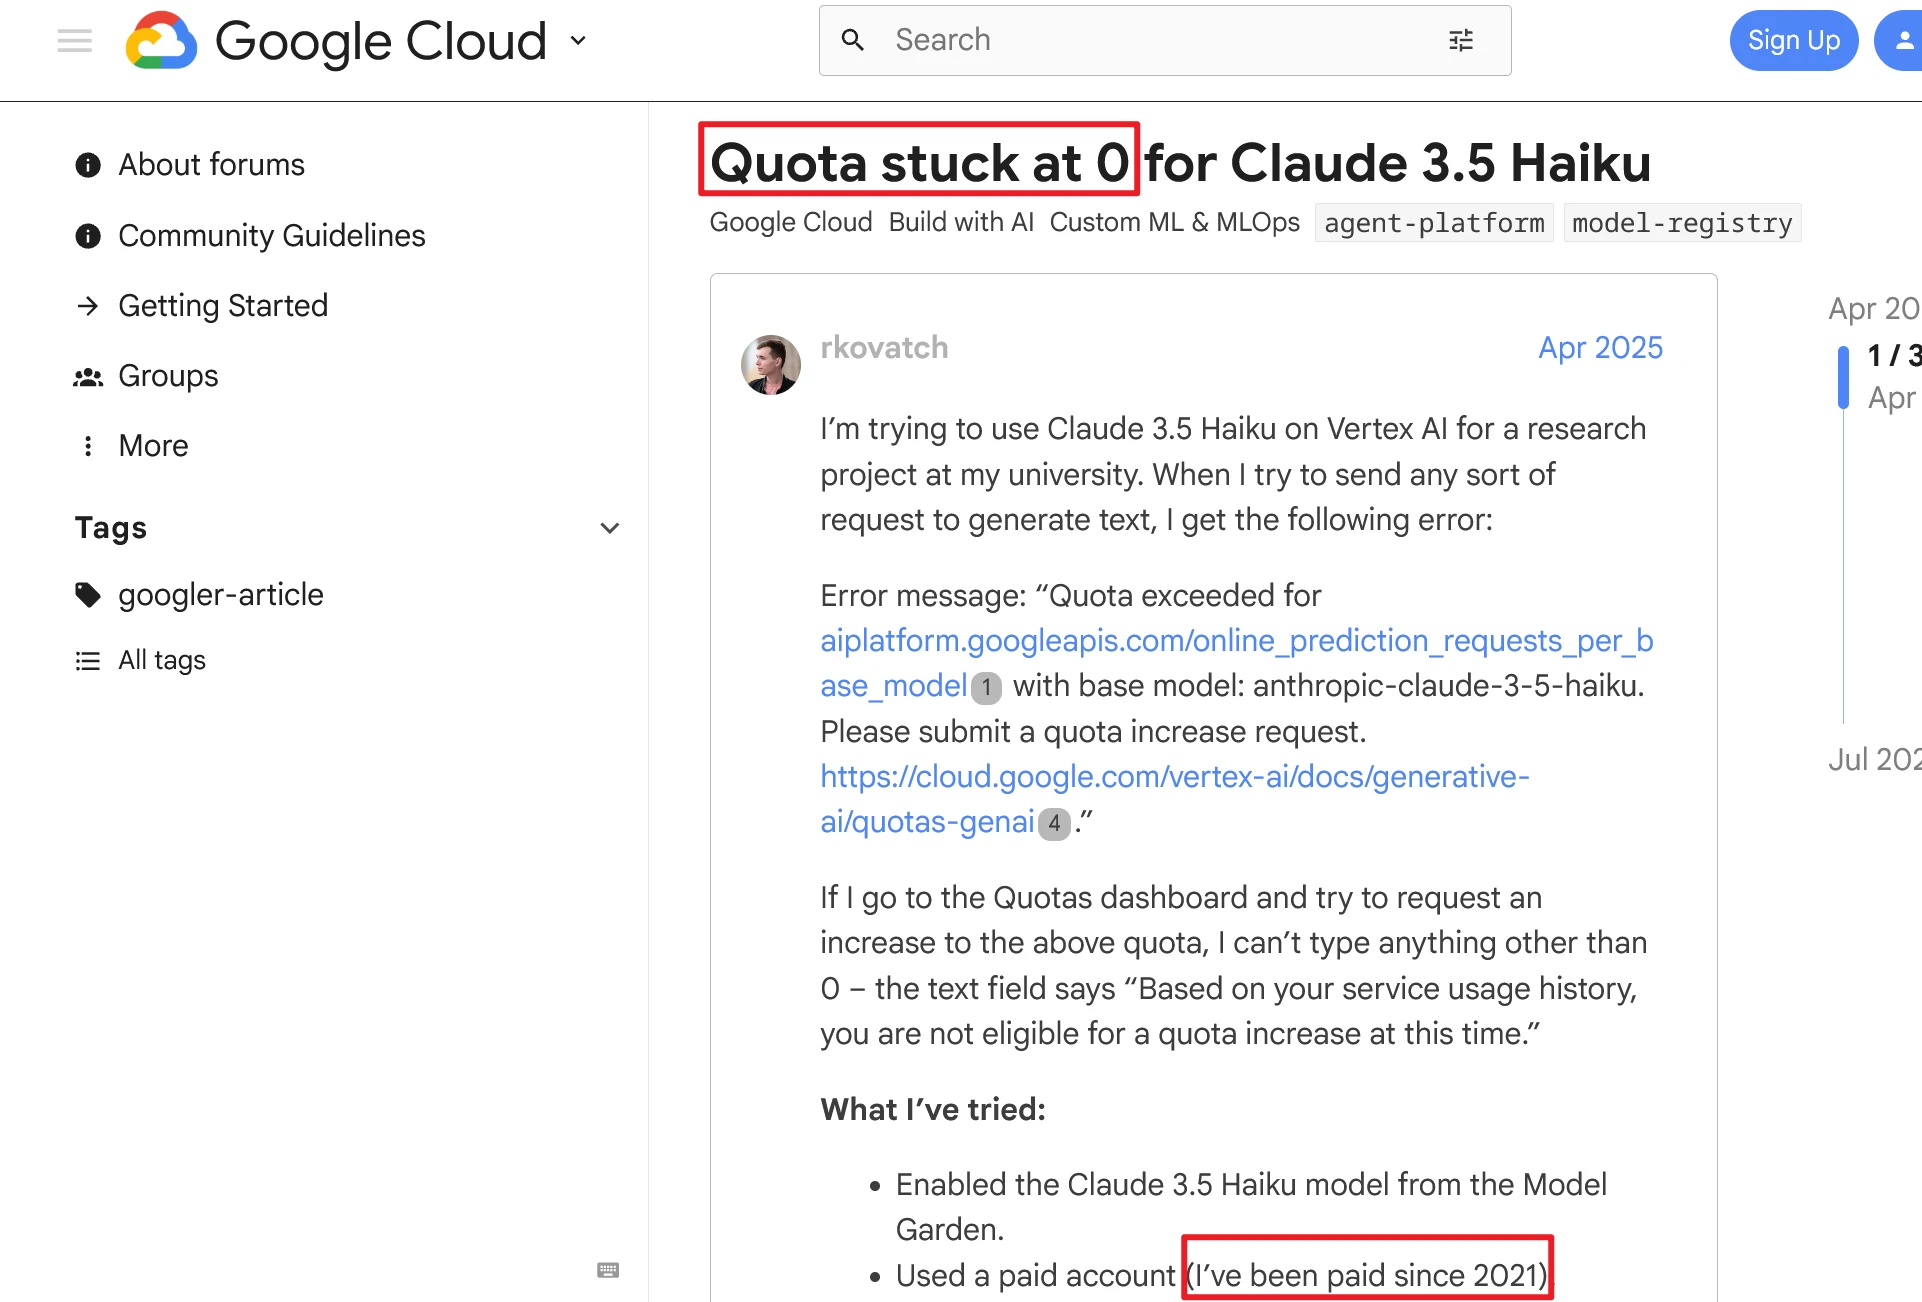The width and height of the screenshot is (1922, 1302).
Task: Open the Google Cloud category link
Action: pos(791,222)
